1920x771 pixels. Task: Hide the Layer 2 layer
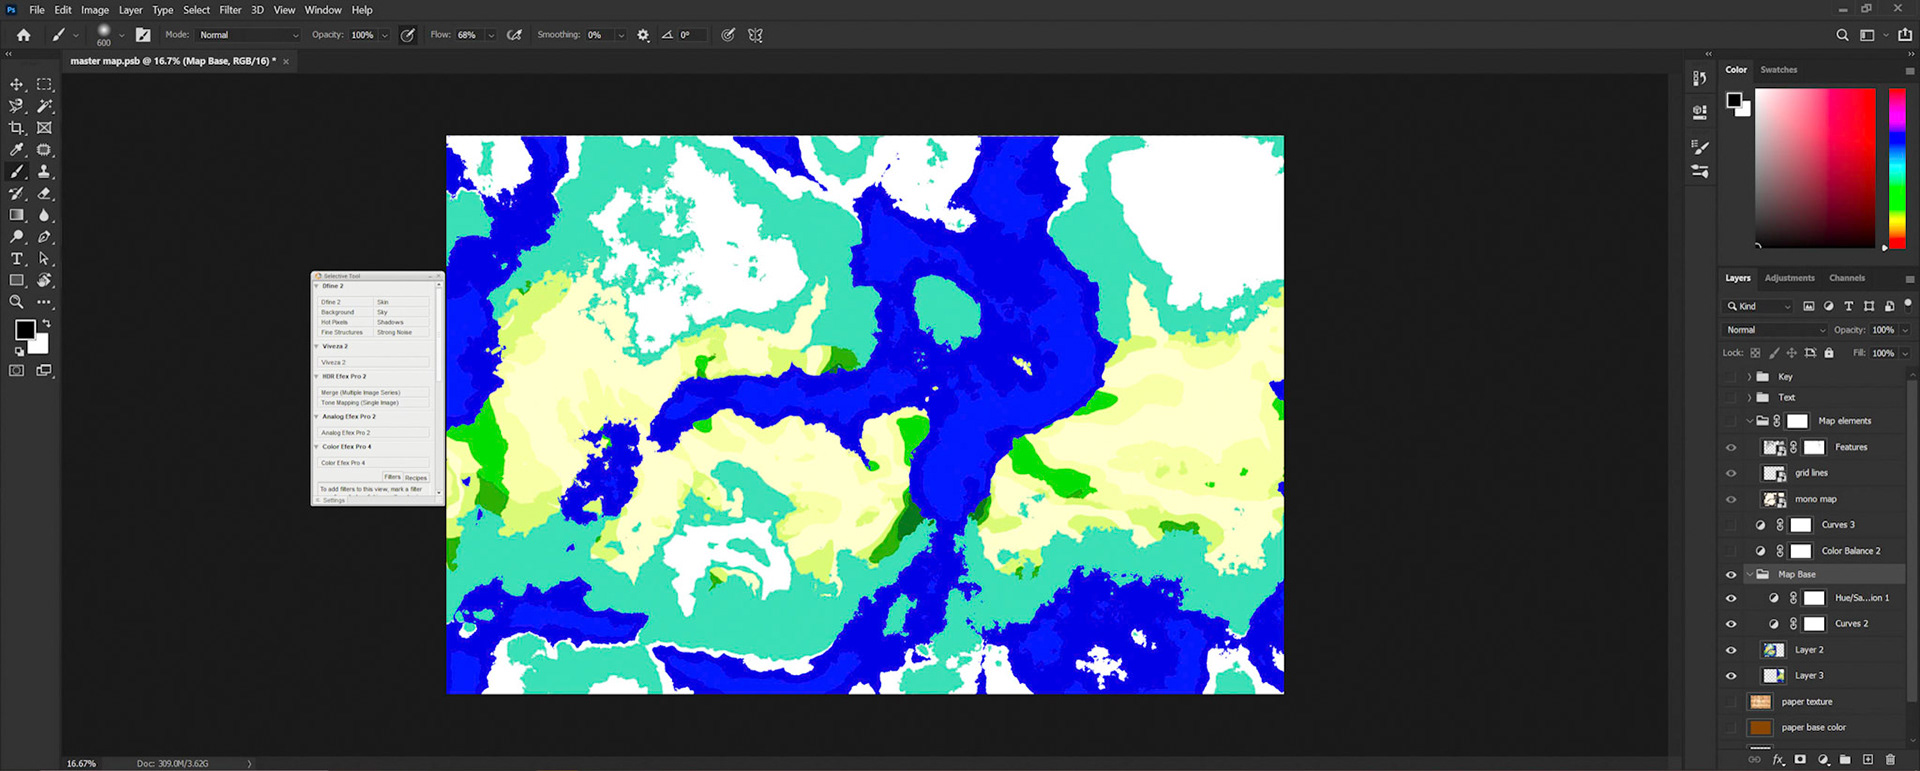[1731, 650]
